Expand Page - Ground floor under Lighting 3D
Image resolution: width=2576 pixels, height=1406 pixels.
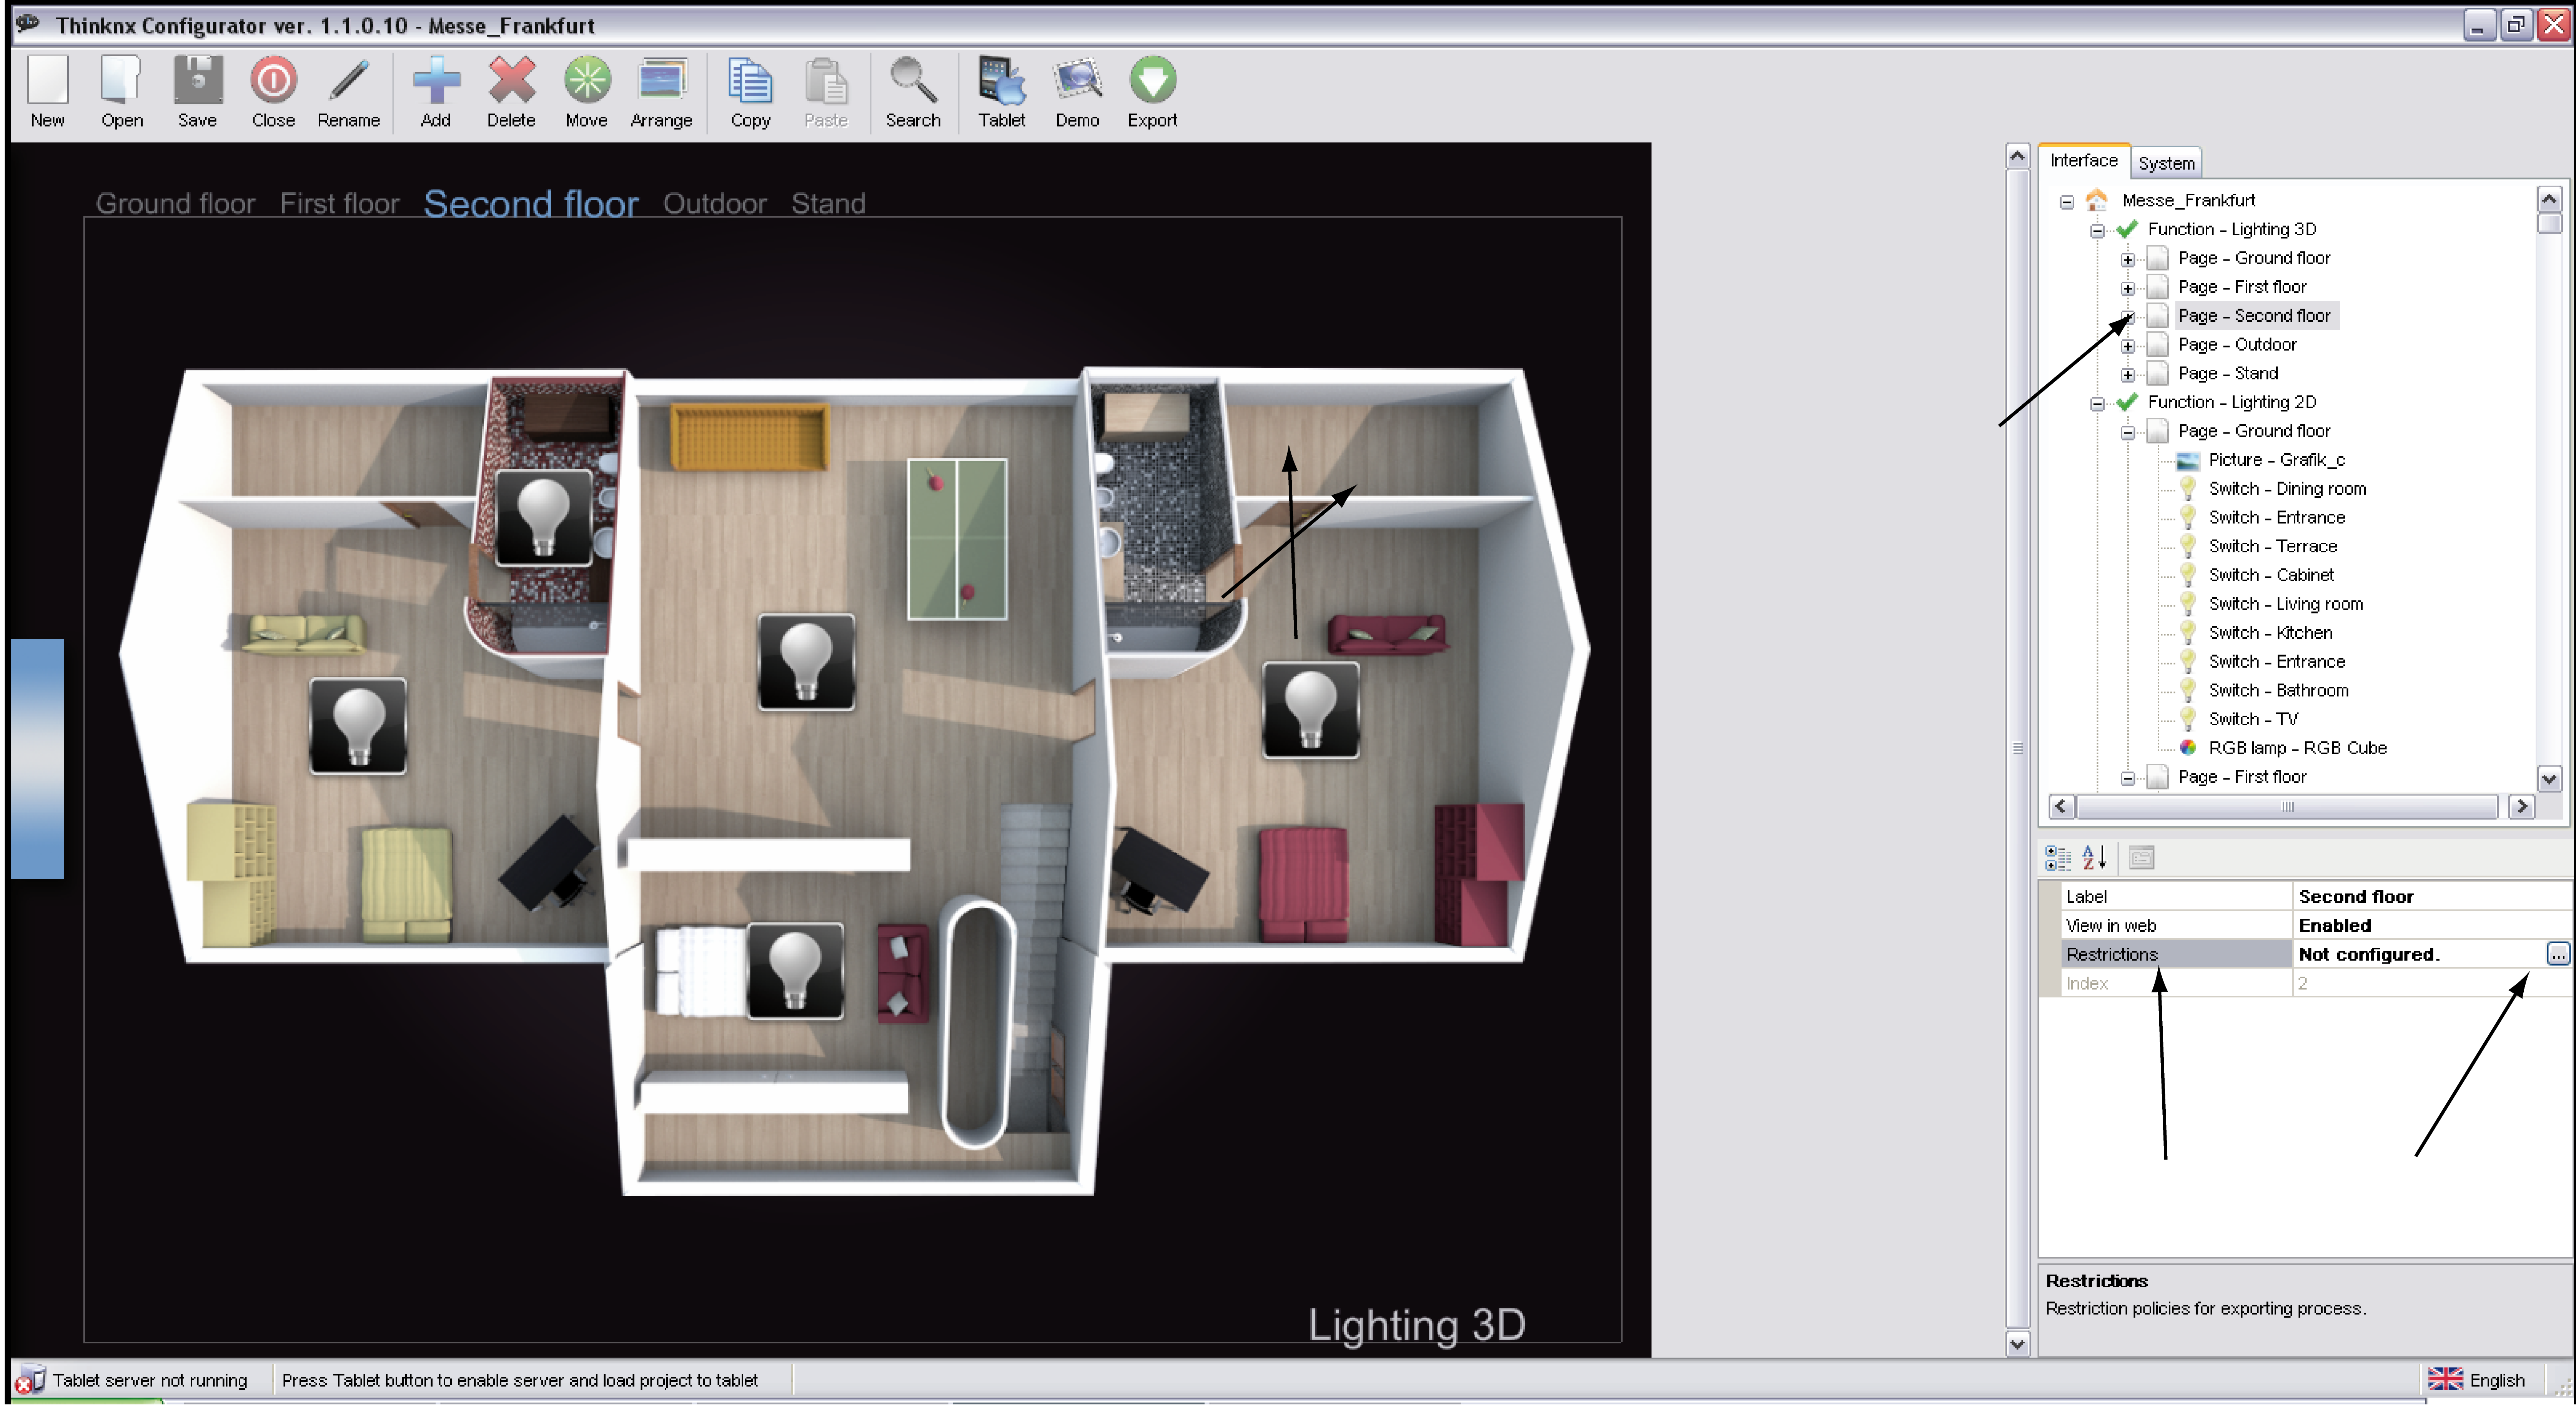[x=2128, y=259]
